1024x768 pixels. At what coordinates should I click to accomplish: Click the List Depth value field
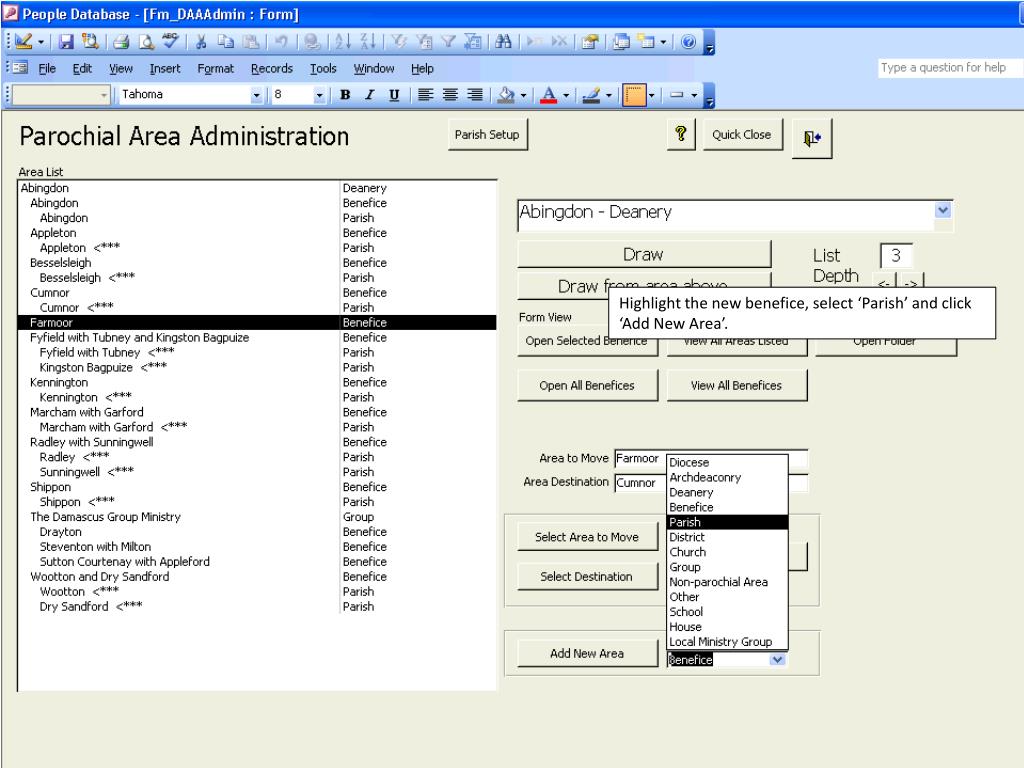click(x=896, y=255)
